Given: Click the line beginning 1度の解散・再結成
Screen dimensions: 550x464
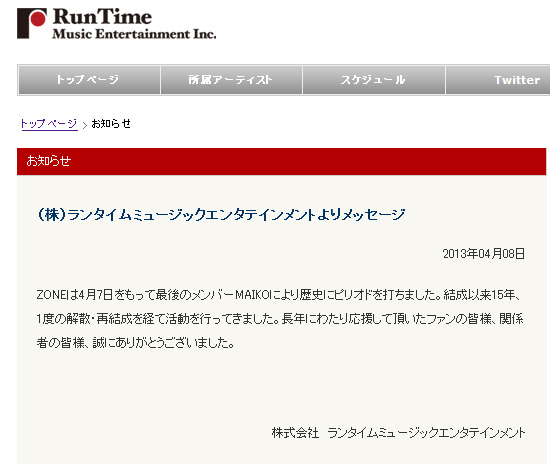Looking at the screenshot, I should pos(280,319).
